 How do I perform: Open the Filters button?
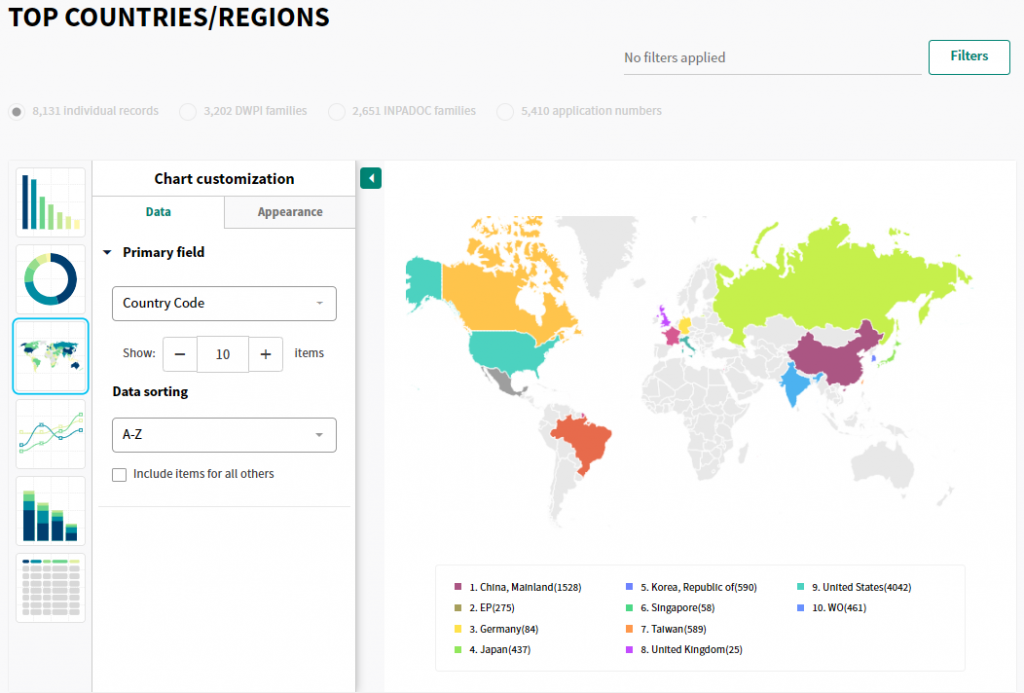969,57
